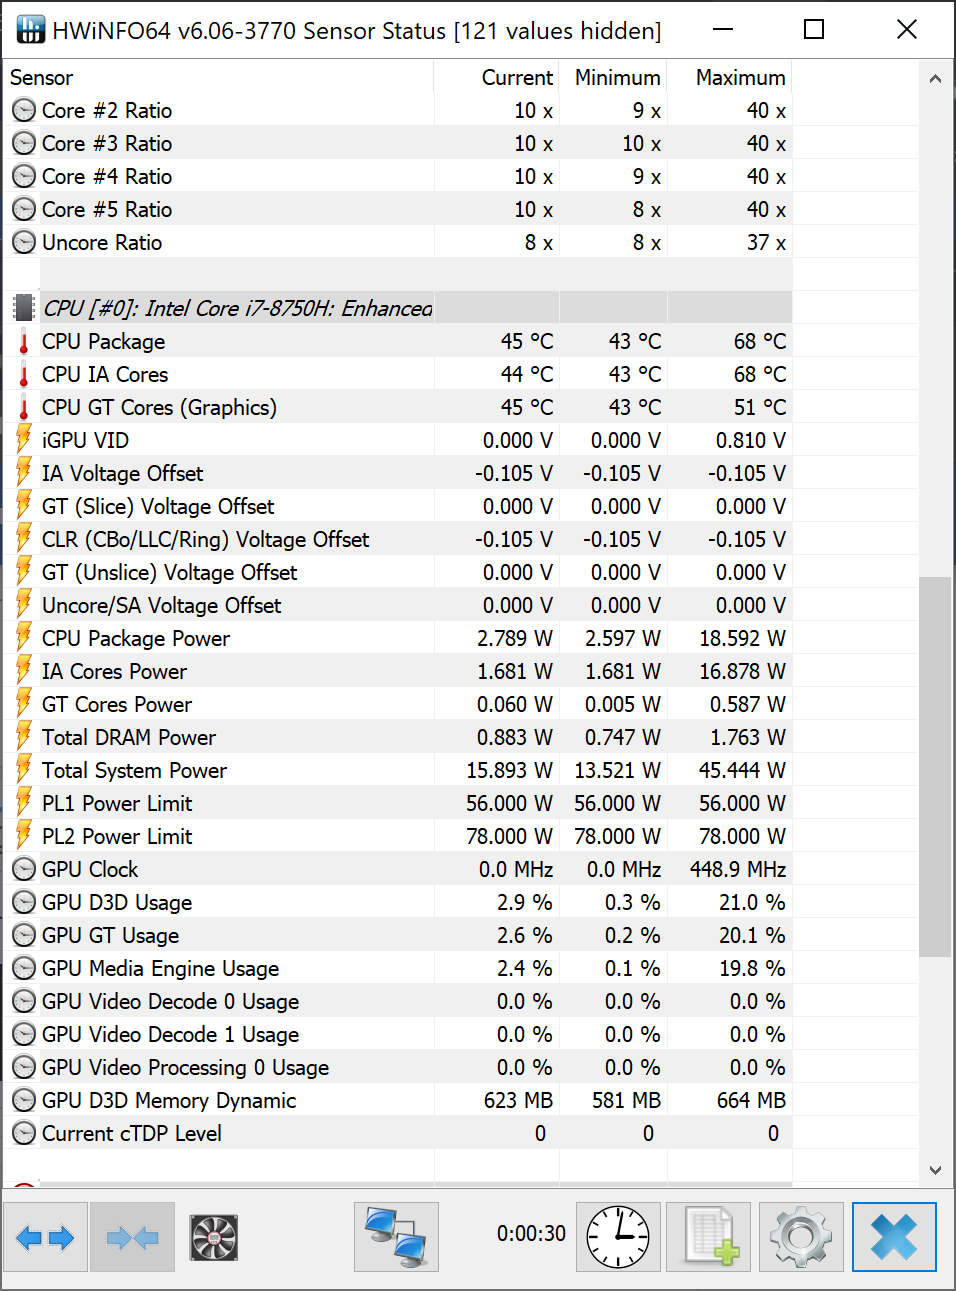Image resolution: width=956 pixels, height=1291 pixels.
Task: Click the lightning icon beside iGPU VID
Action: pyautogui.click(x=24, y=440)
